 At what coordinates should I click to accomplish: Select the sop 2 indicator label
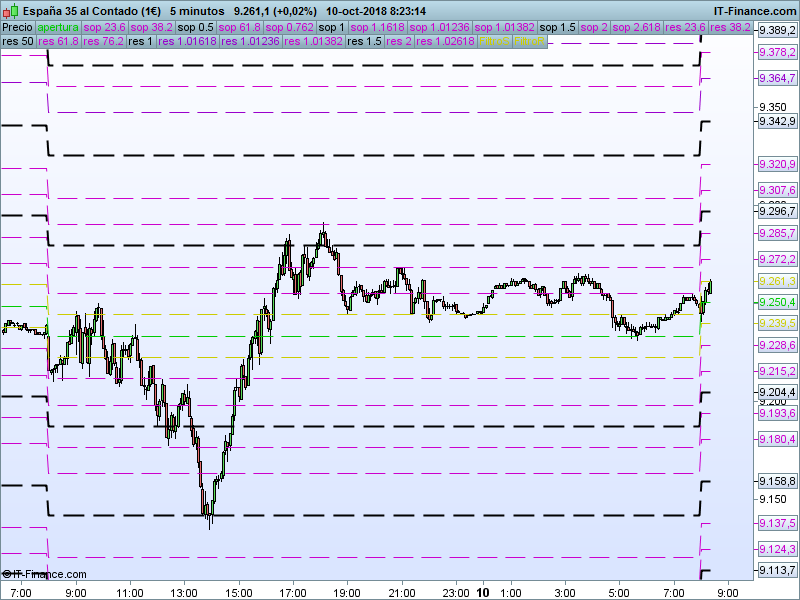tap(594, 28)
